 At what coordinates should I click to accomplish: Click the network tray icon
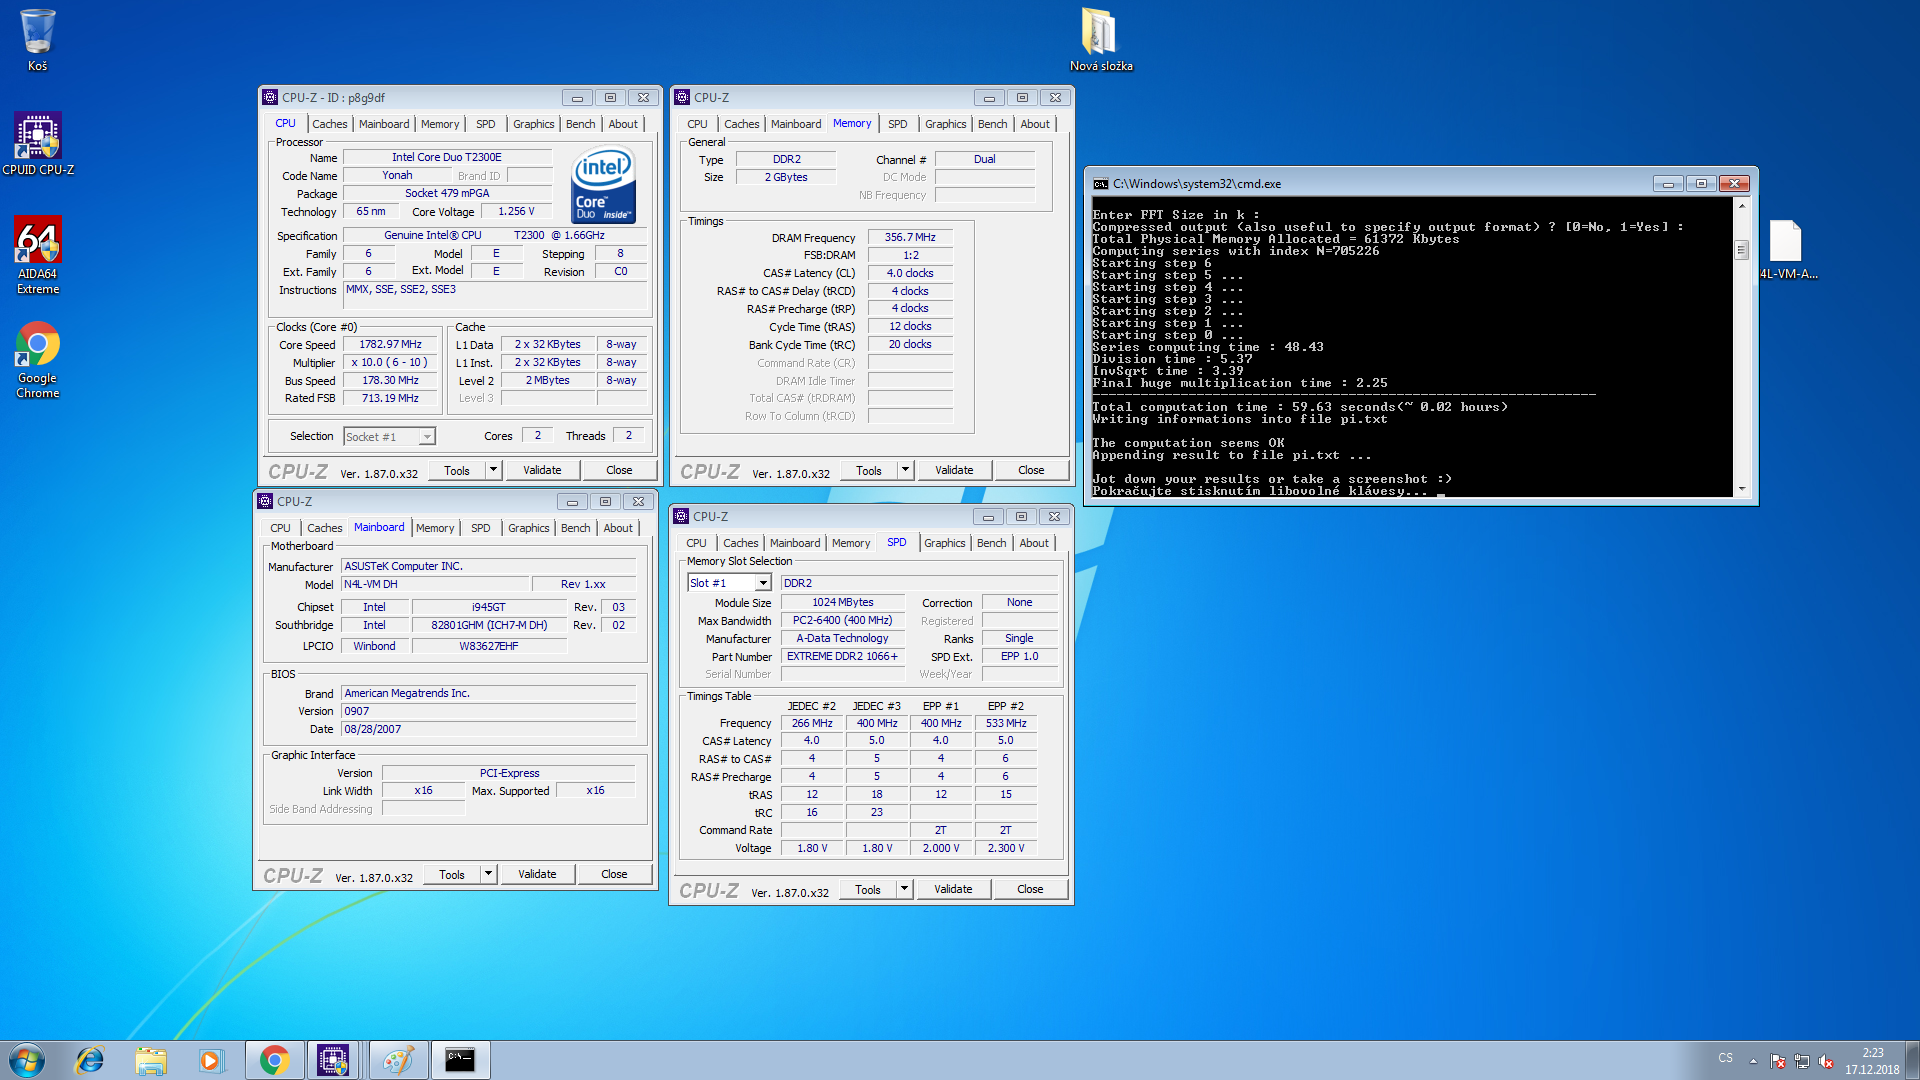pos(1802,1060)
